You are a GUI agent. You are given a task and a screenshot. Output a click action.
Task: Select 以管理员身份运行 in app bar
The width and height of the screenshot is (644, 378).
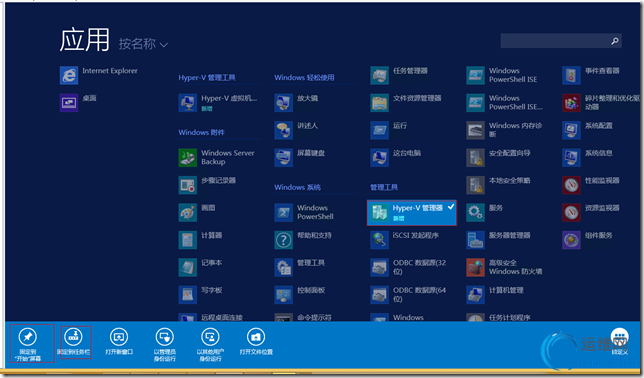point(165,344)
